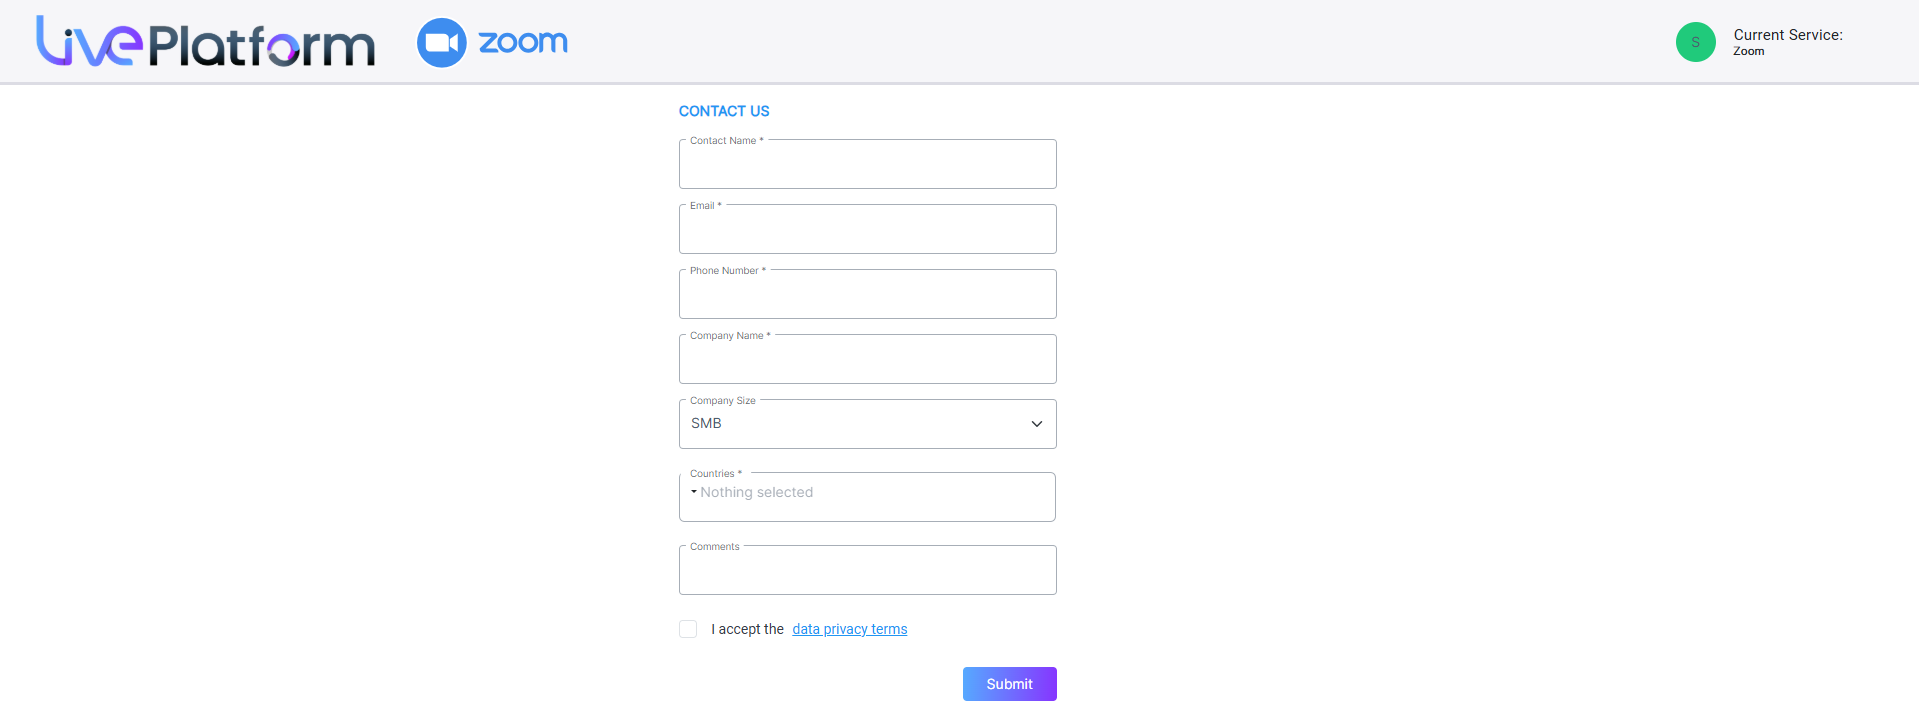This screenshot has height=727, width=1919.
Task: Click the Current Service Zoom label
Action: coord(1787,42)
